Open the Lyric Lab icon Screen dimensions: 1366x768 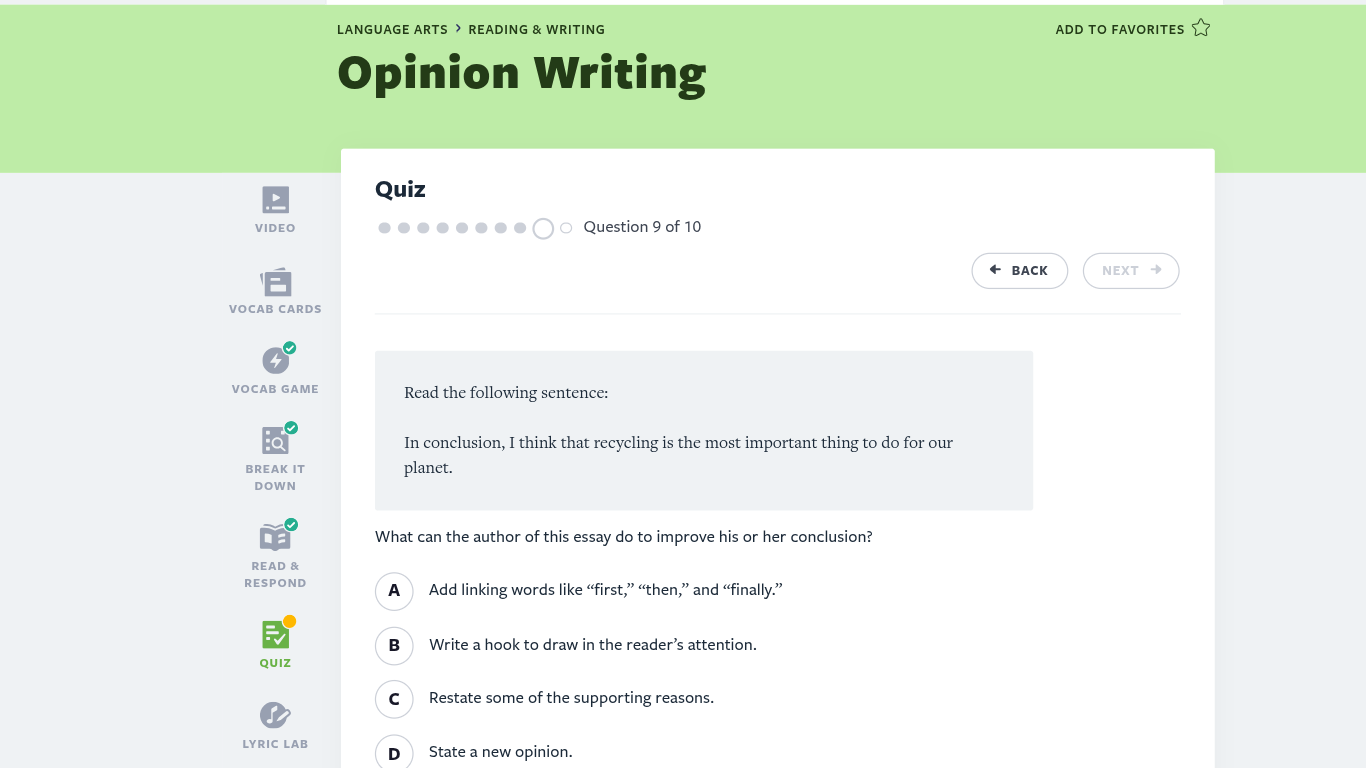[x=275, y=715]
